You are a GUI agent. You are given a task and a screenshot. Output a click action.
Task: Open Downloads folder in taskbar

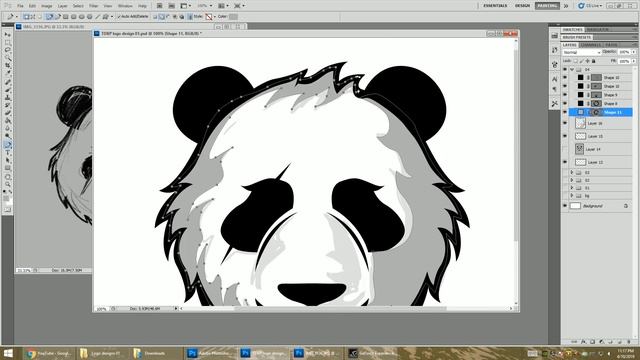tap(155, 353)
